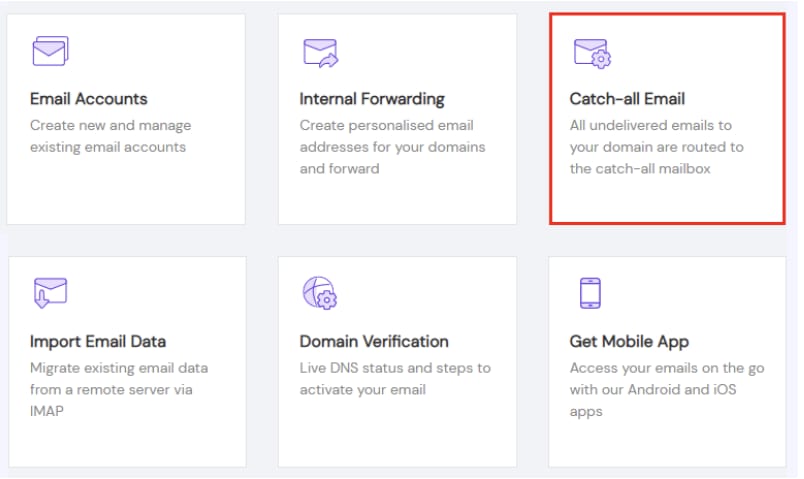This screenshot has height=479, width=804.
Task: Click the Email Accounts stacked envelope icon
Action: 50,51
